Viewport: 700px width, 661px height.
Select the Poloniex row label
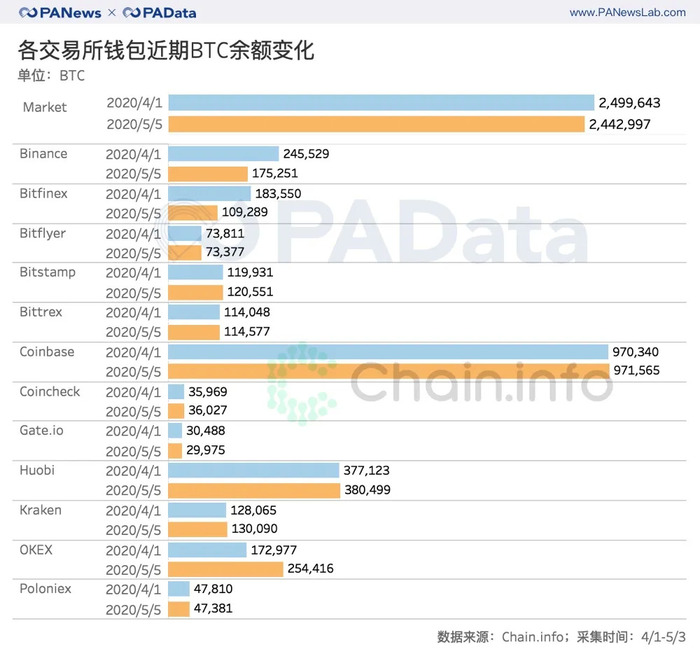click(45, 589)
